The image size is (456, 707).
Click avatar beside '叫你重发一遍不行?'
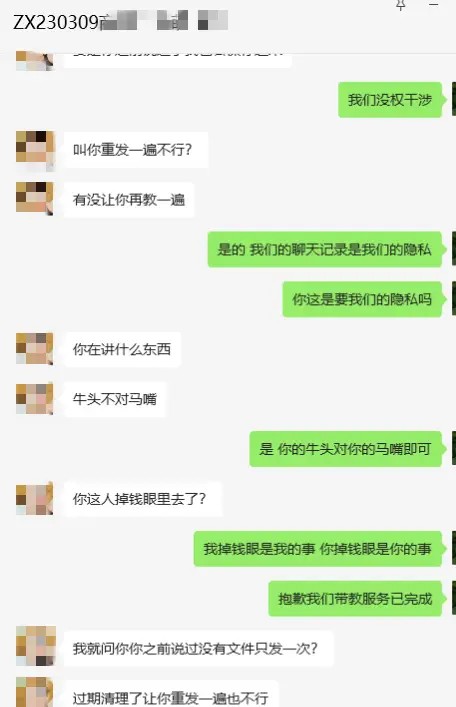(35, 150)
